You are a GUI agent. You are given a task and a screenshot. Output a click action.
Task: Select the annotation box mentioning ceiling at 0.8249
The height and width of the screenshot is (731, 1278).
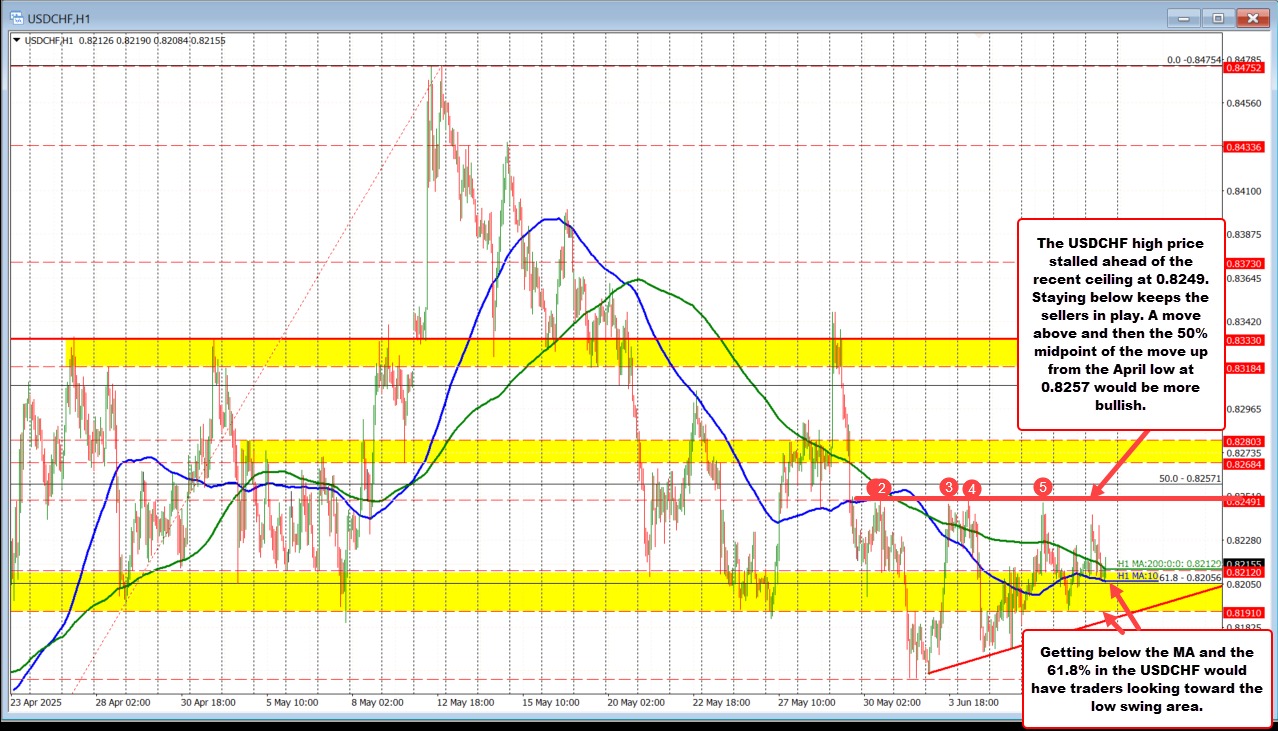pos(1119,323)
